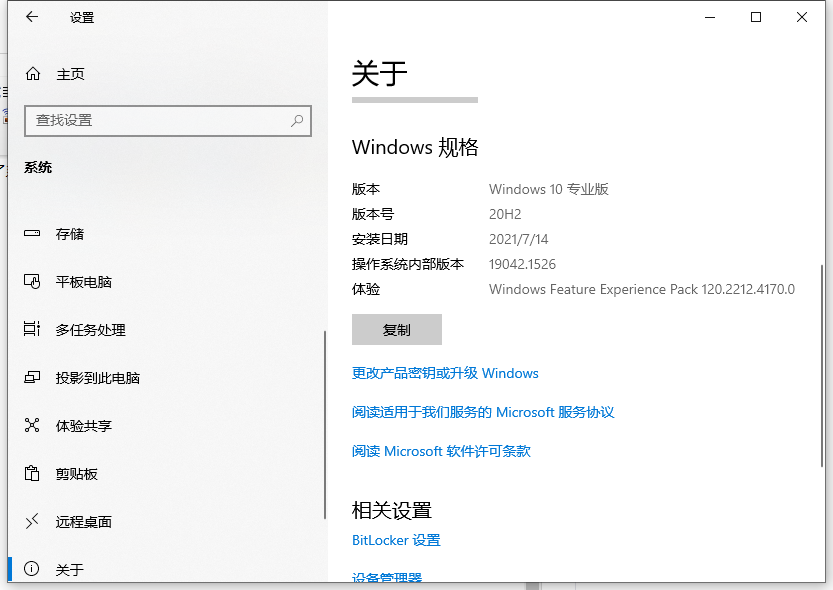Select 关于 in the sidebar
Image resolution: width=833 pixels, height=590 pixels.
pos(69,570)
